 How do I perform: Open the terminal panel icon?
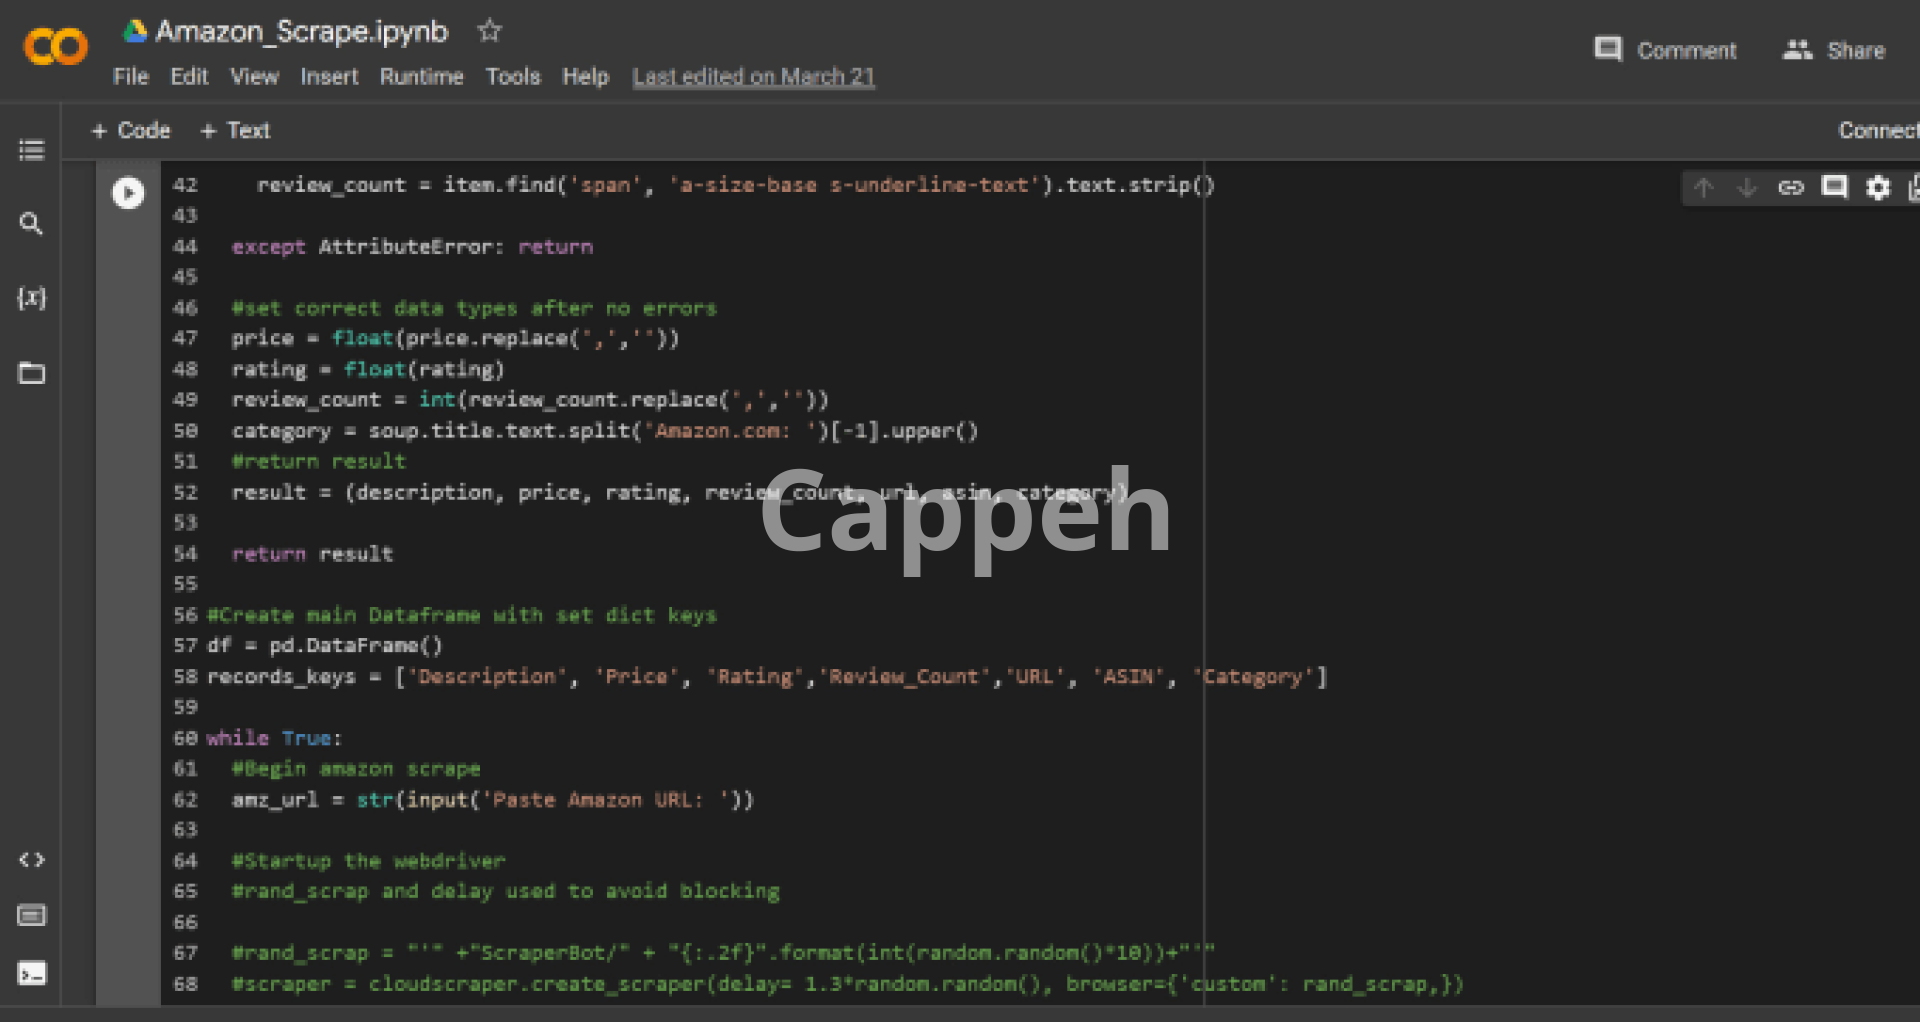click(32, 973)
